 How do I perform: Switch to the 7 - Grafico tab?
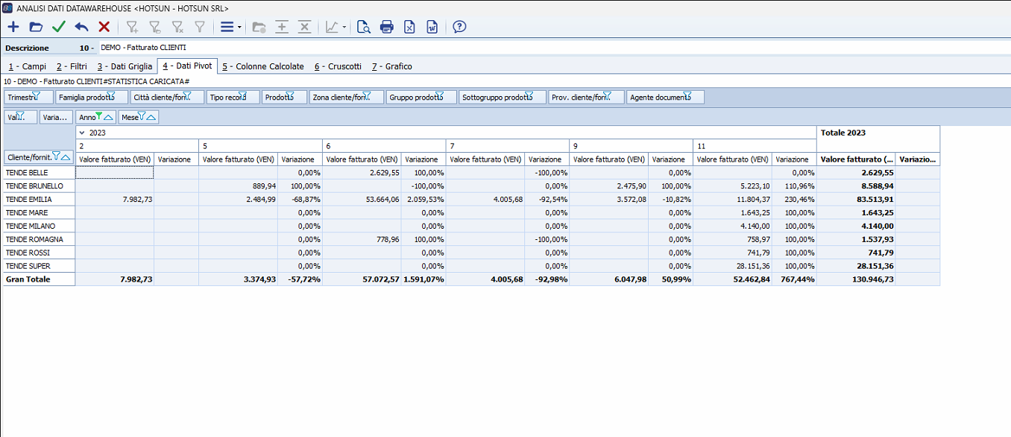tap(391, 66)
